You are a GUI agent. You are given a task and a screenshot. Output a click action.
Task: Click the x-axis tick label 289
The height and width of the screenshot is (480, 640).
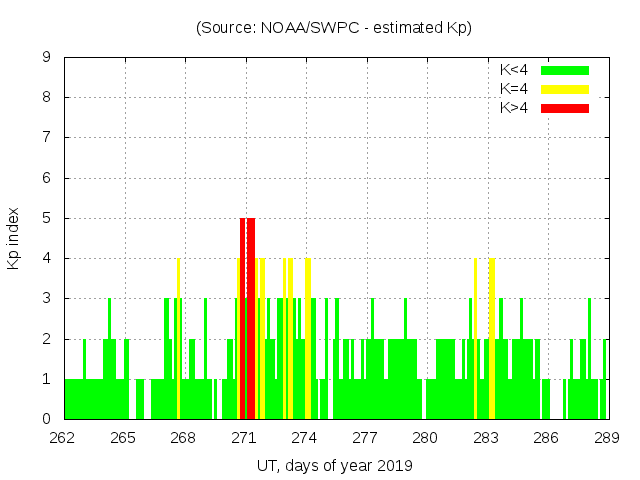[x=606, y=437]
